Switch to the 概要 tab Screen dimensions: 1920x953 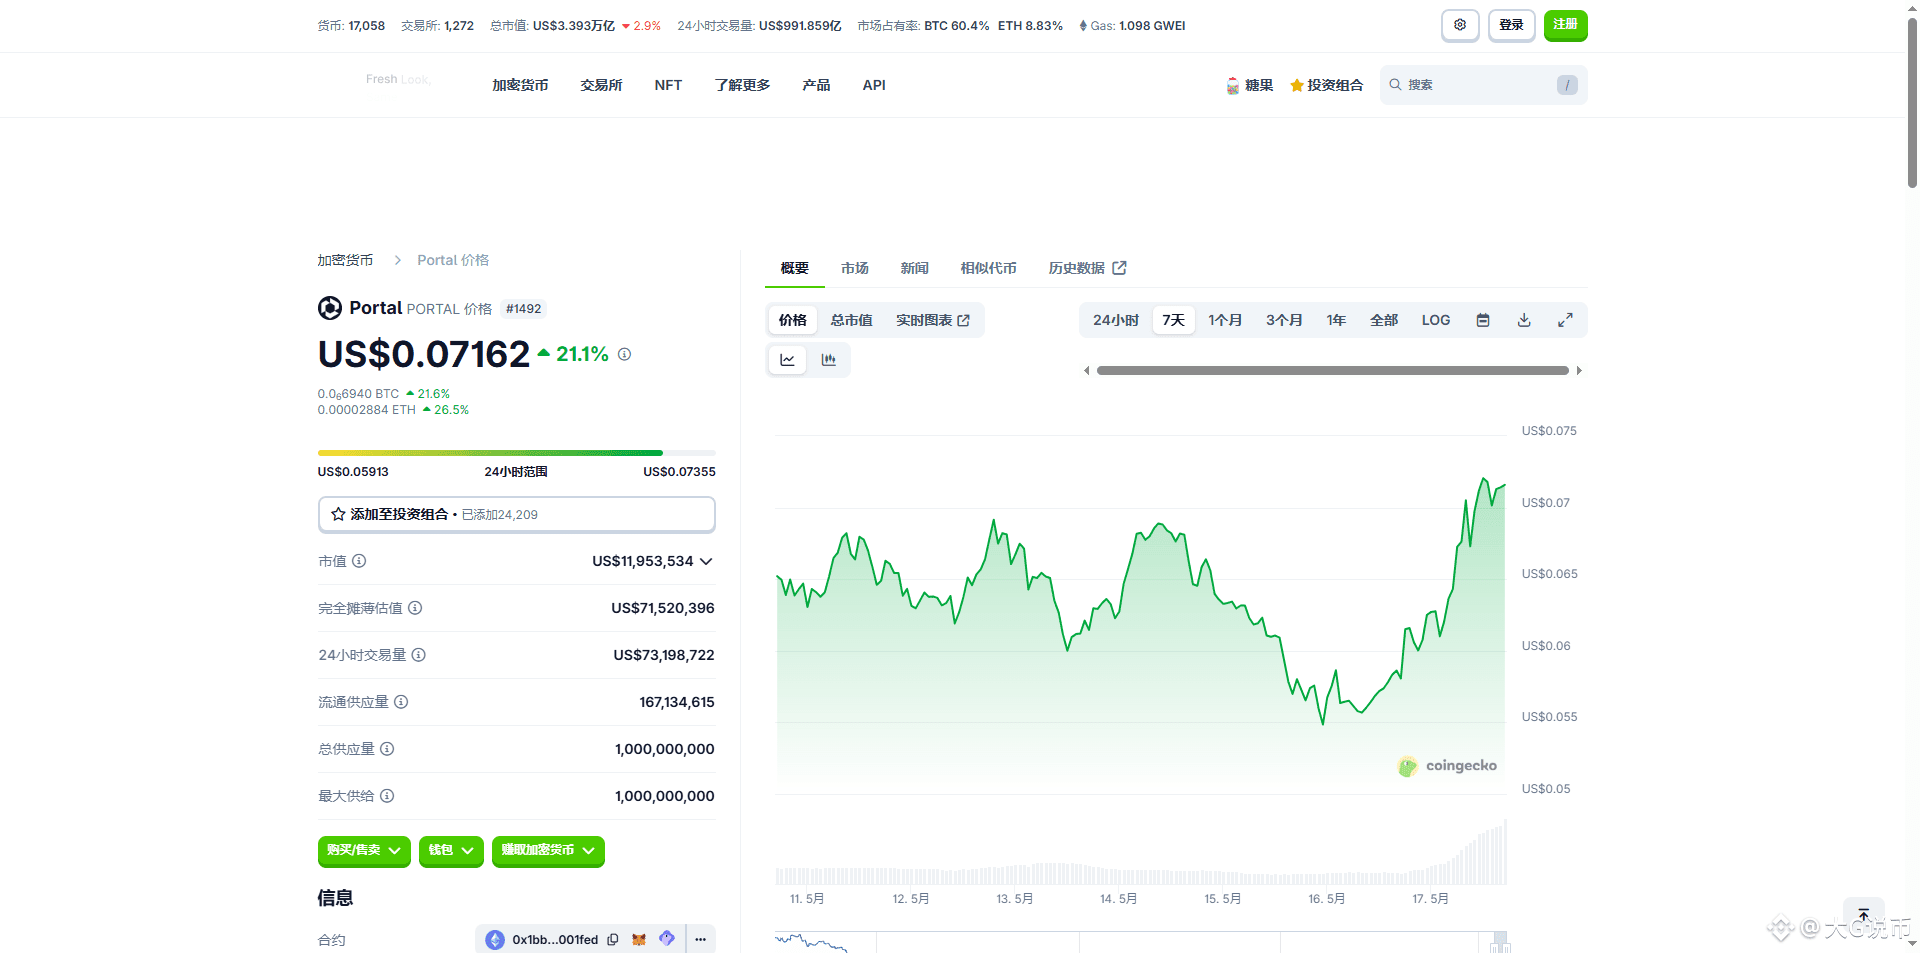coord(794,268)
